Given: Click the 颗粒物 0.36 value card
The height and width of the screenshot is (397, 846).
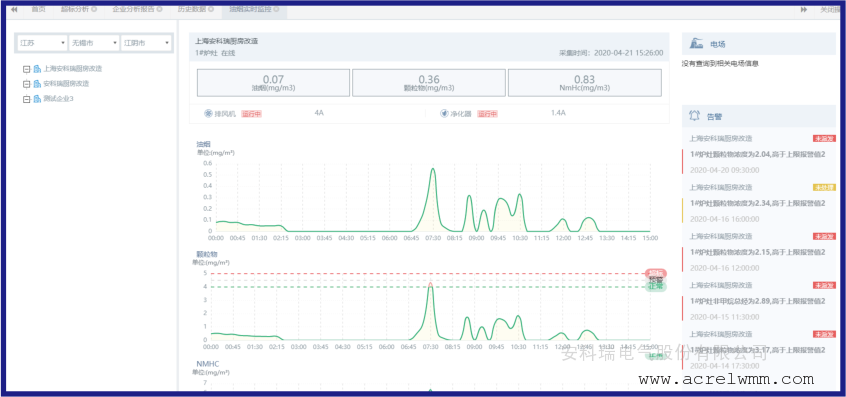Looking at the screenshot, I should pyautogui.click(x=428, y=83).
